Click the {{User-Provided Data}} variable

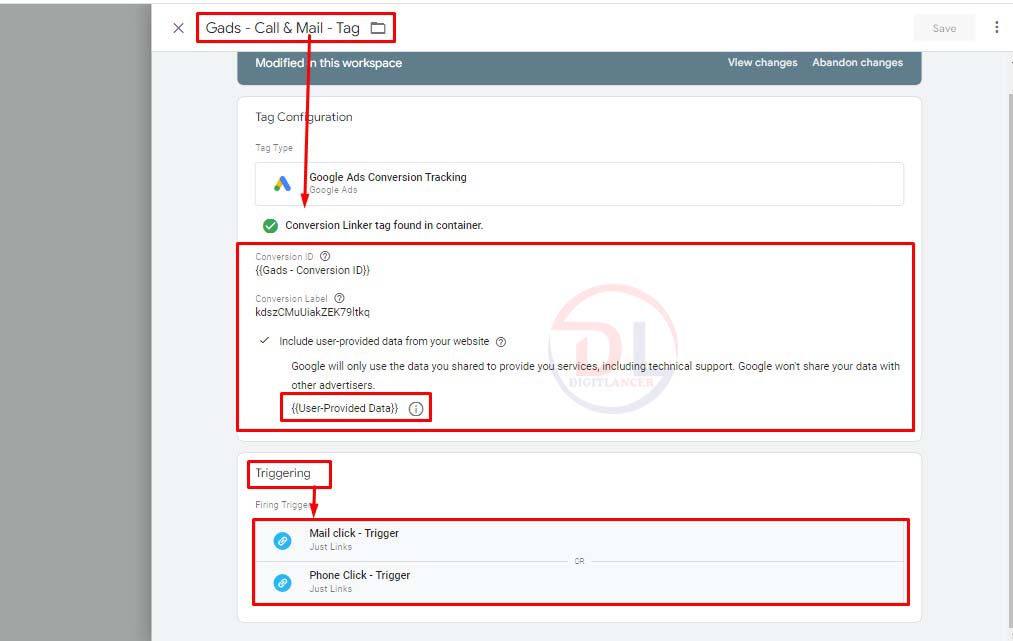coord(344,408)
